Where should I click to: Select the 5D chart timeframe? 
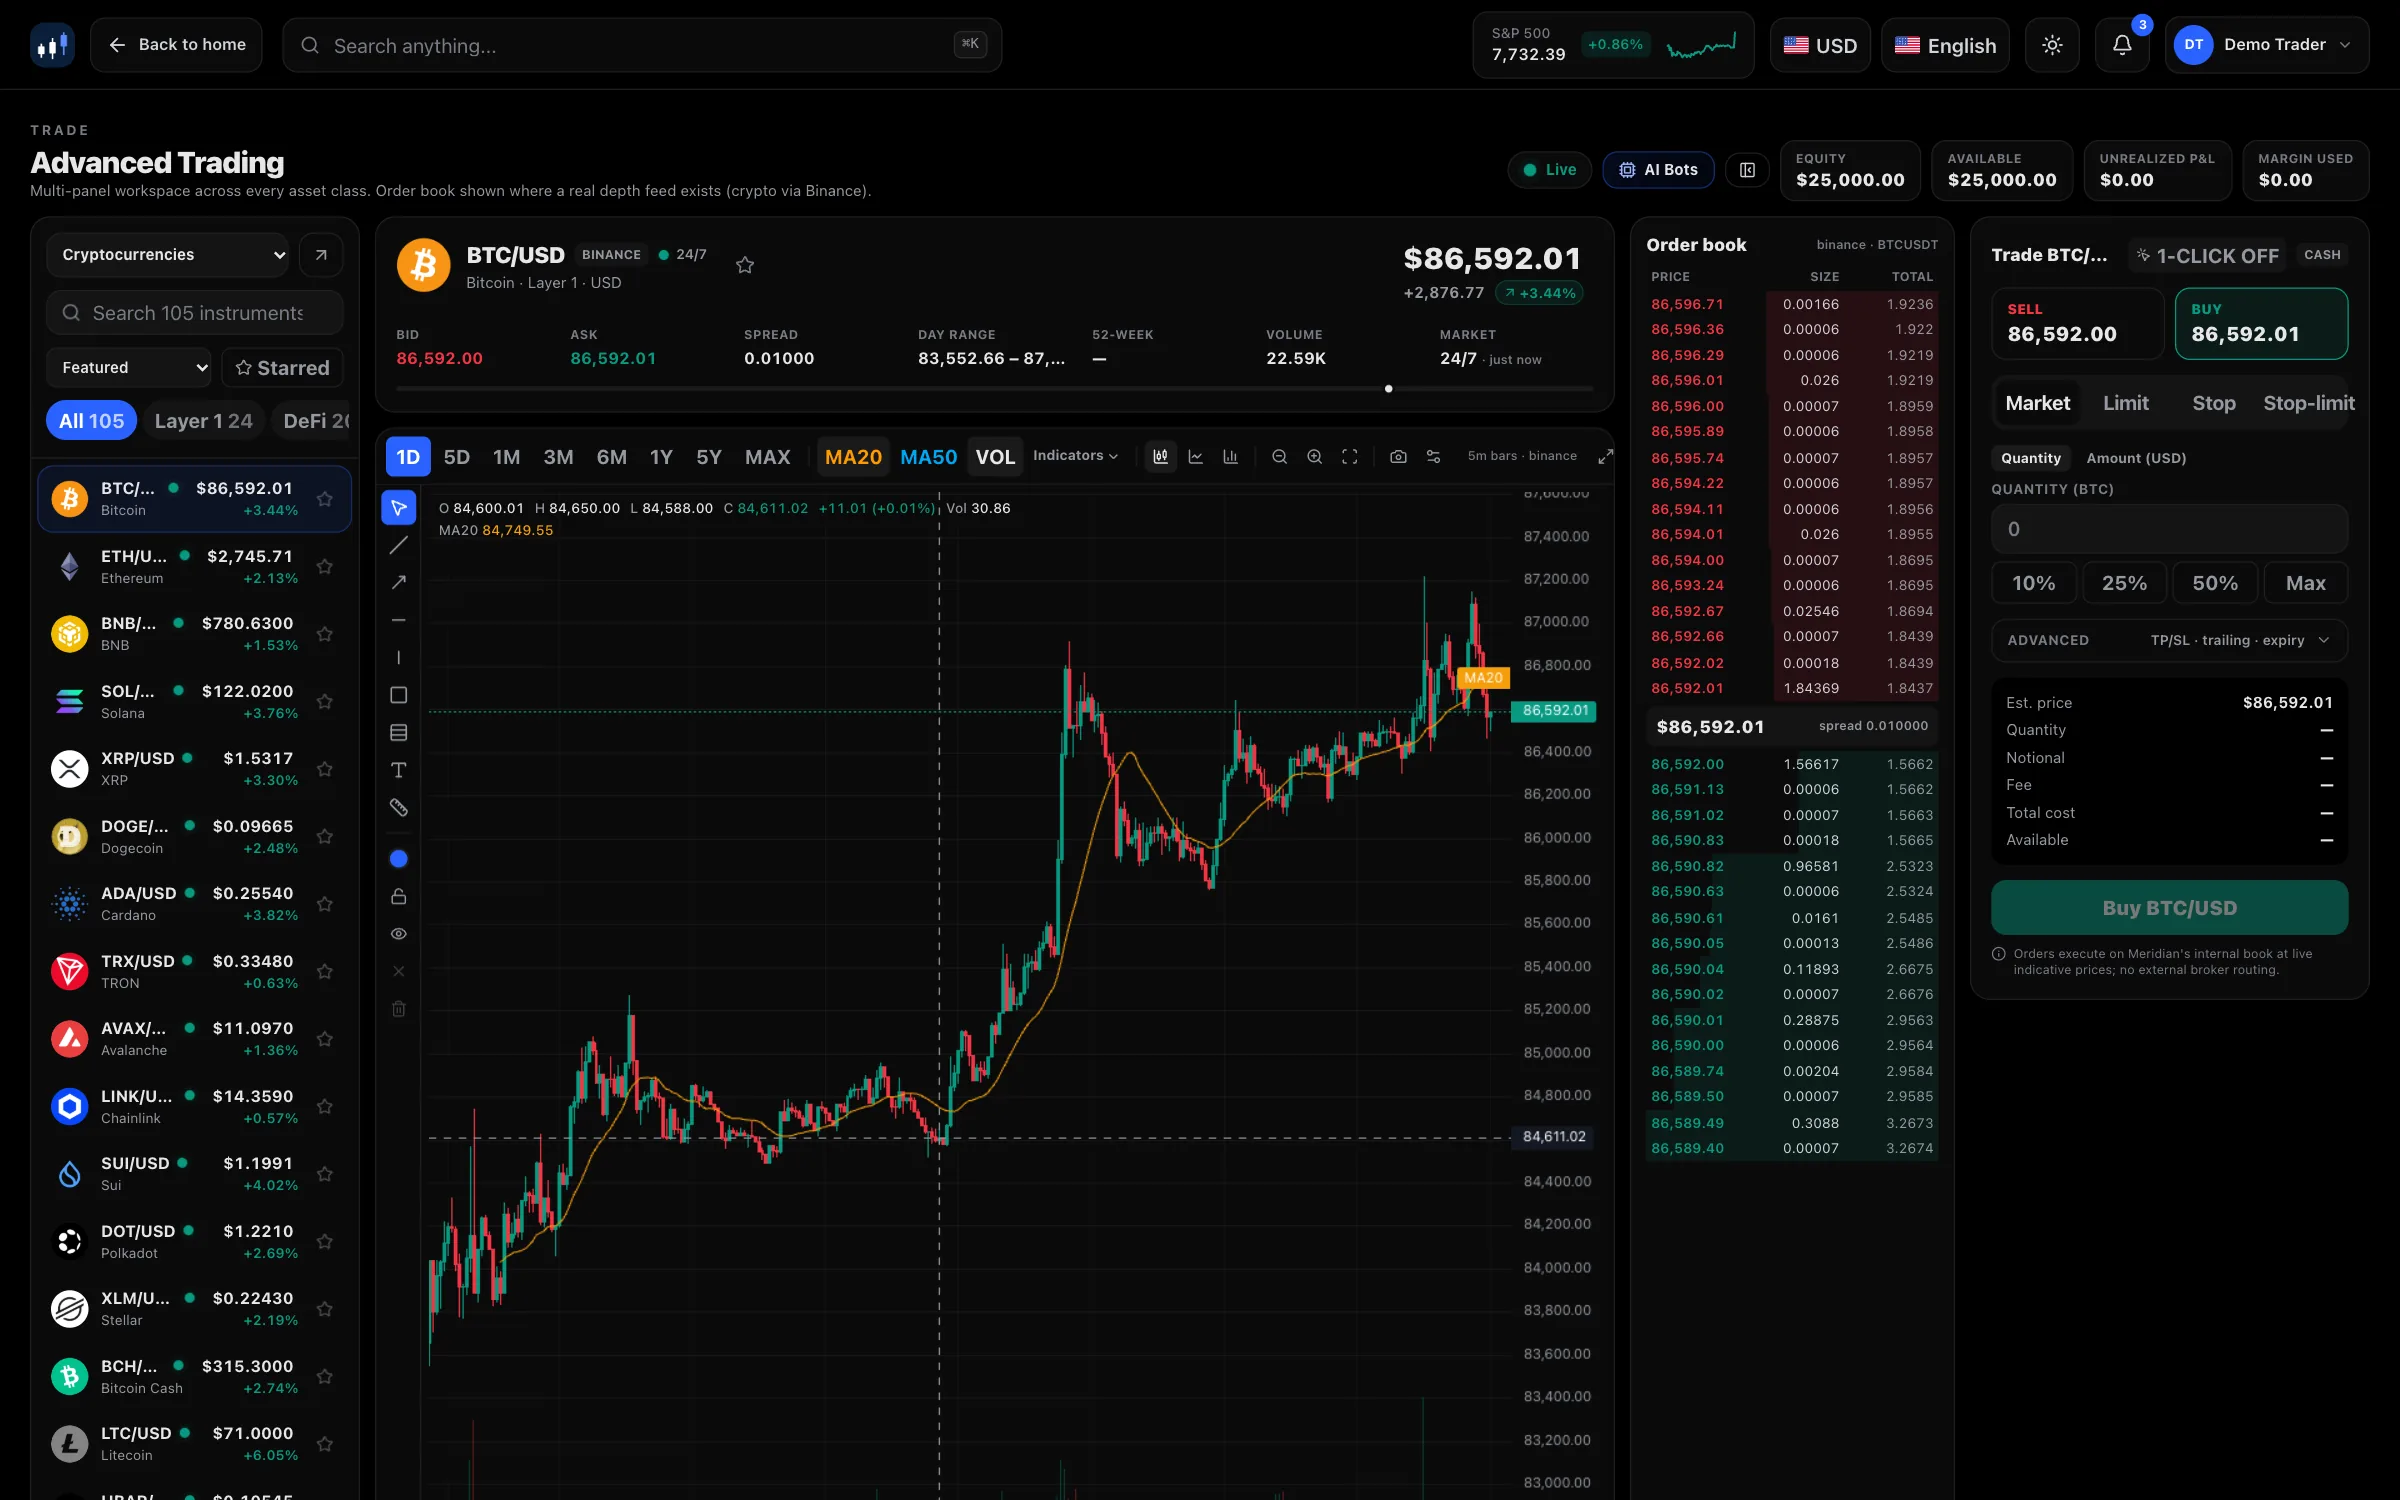pyautogui.click(x=456, y=457)
